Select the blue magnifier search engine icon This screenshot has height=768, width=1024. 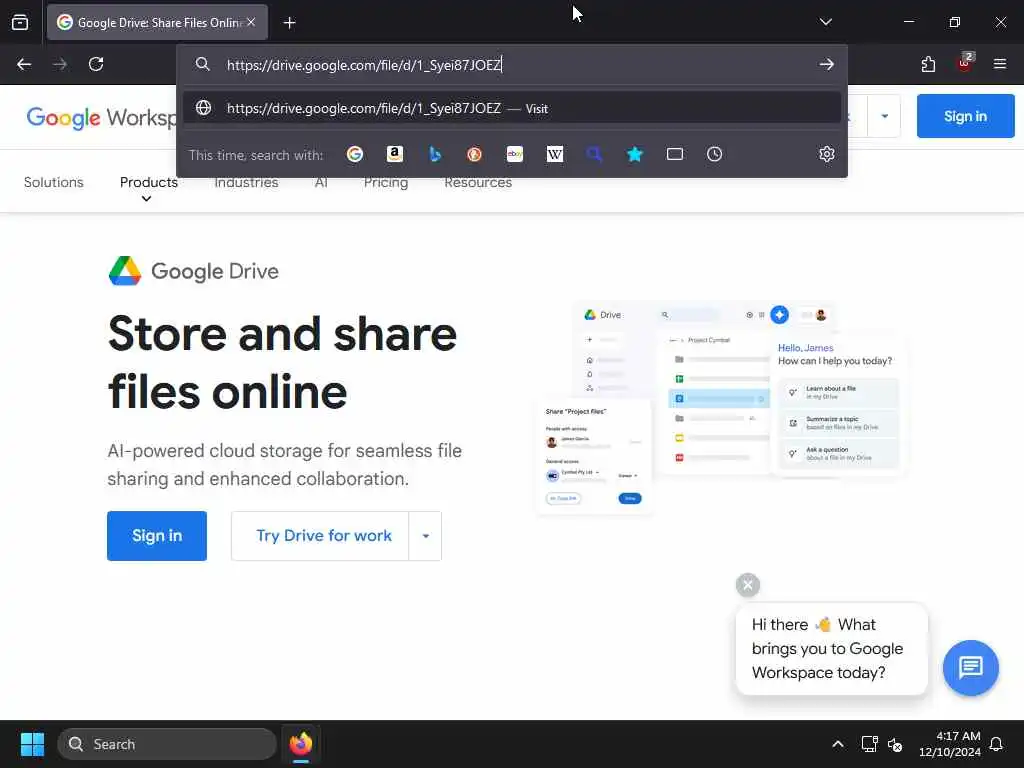594,154
